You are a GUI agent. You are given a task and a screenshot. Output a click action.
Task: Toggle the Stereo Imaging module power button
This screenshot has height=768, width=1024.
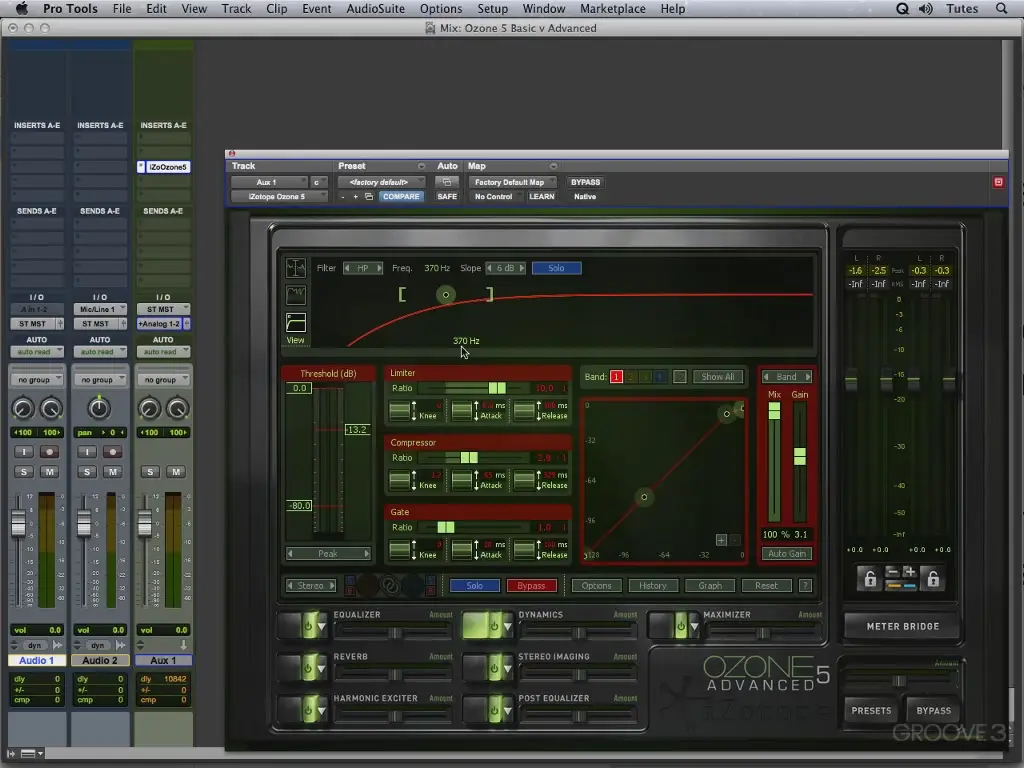(x=494, y=668)
